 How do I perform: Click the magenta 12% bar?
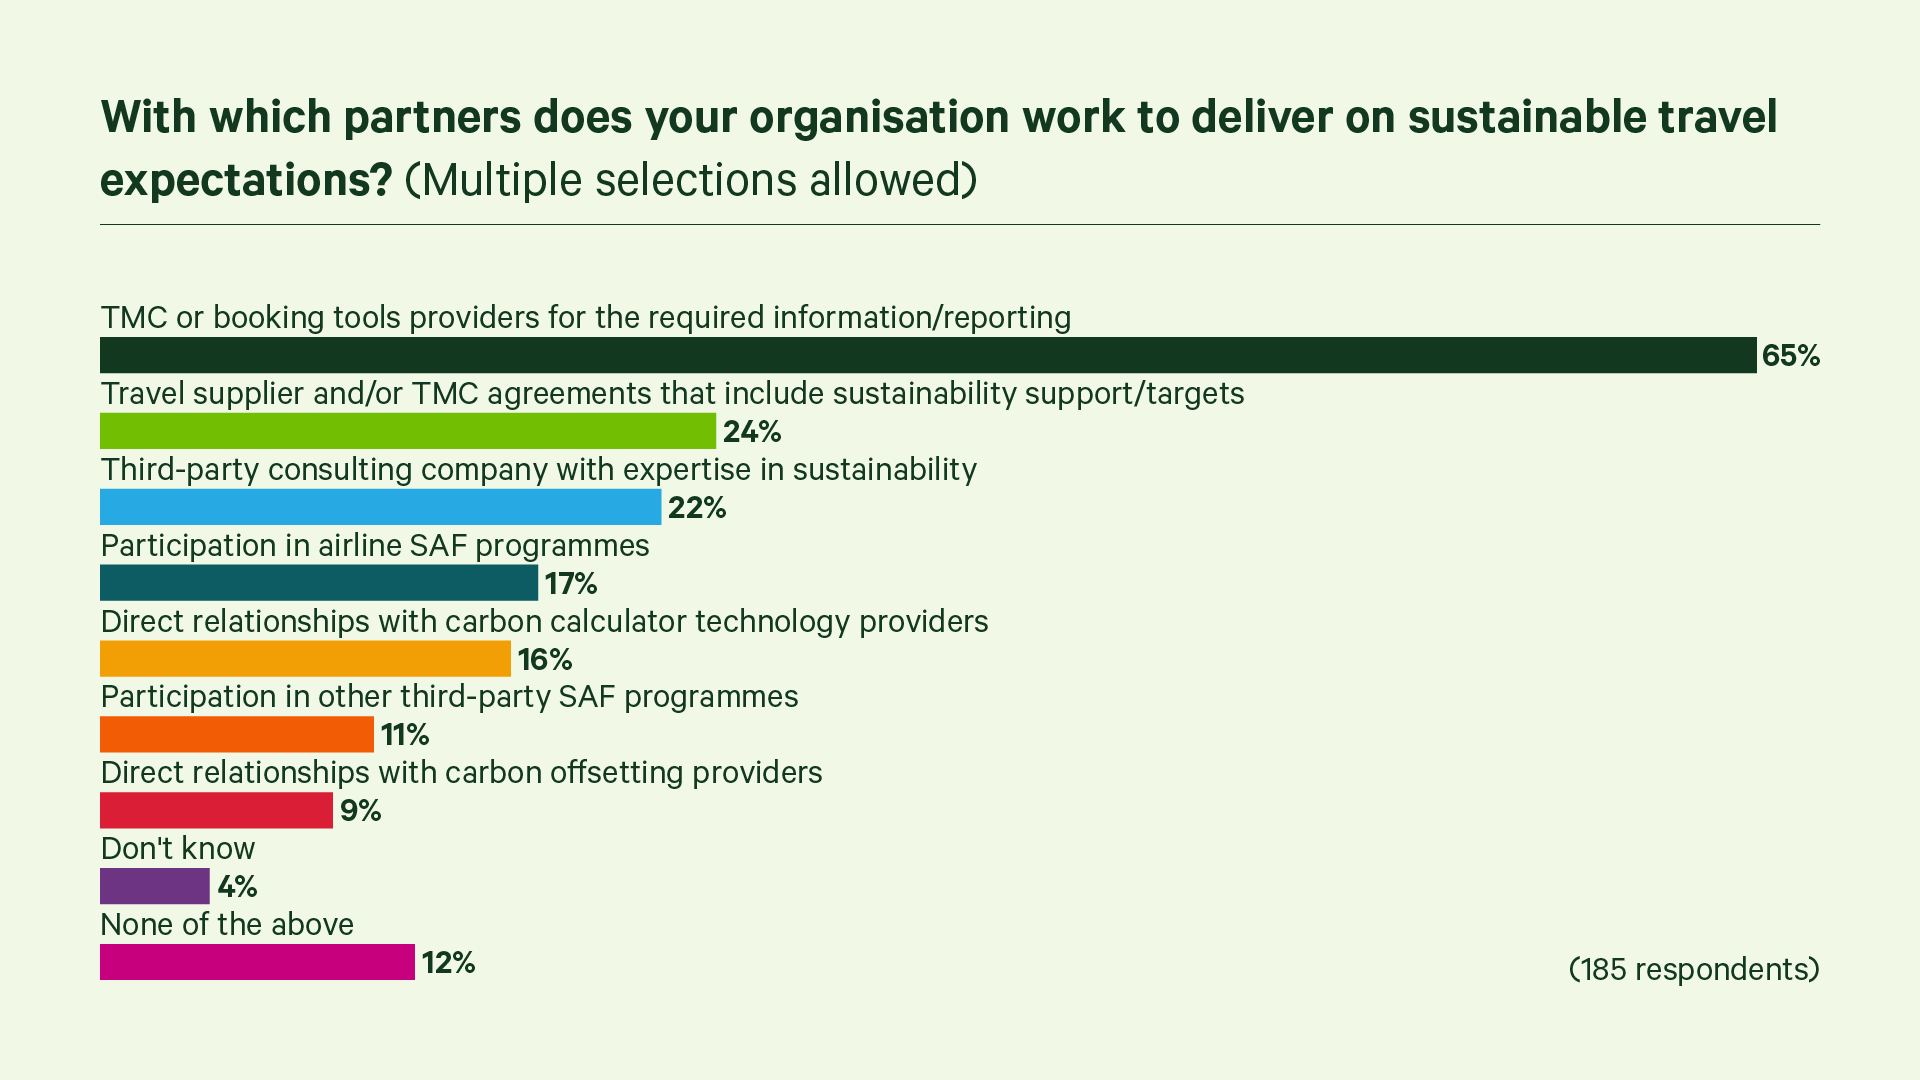coord(257,962)
